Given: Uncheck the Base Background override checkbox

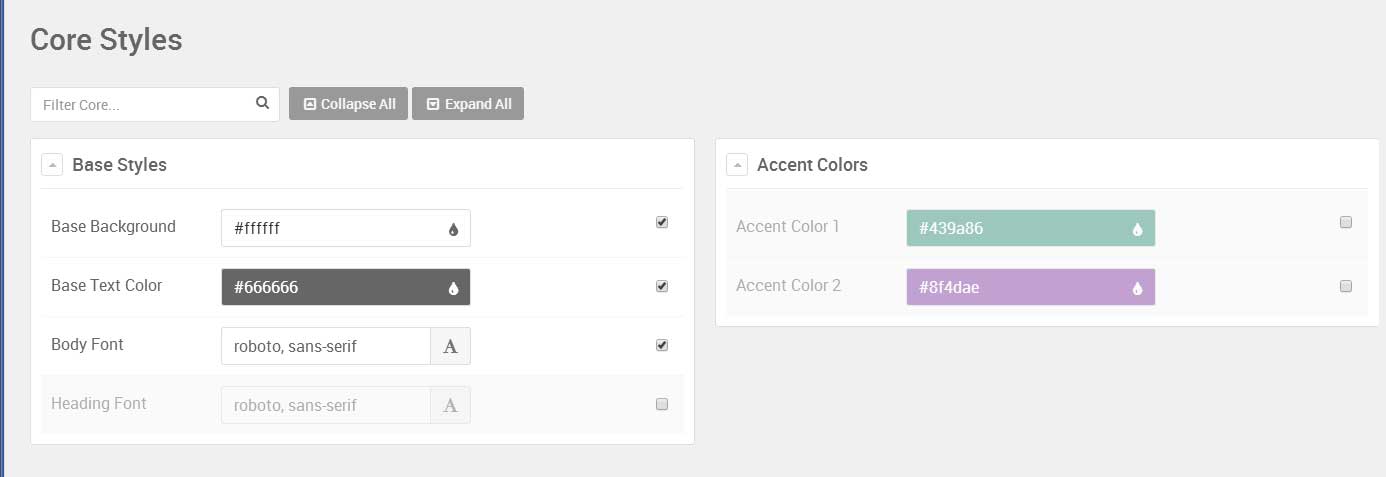Looking at the screenshot, I should tap(662, 222).
